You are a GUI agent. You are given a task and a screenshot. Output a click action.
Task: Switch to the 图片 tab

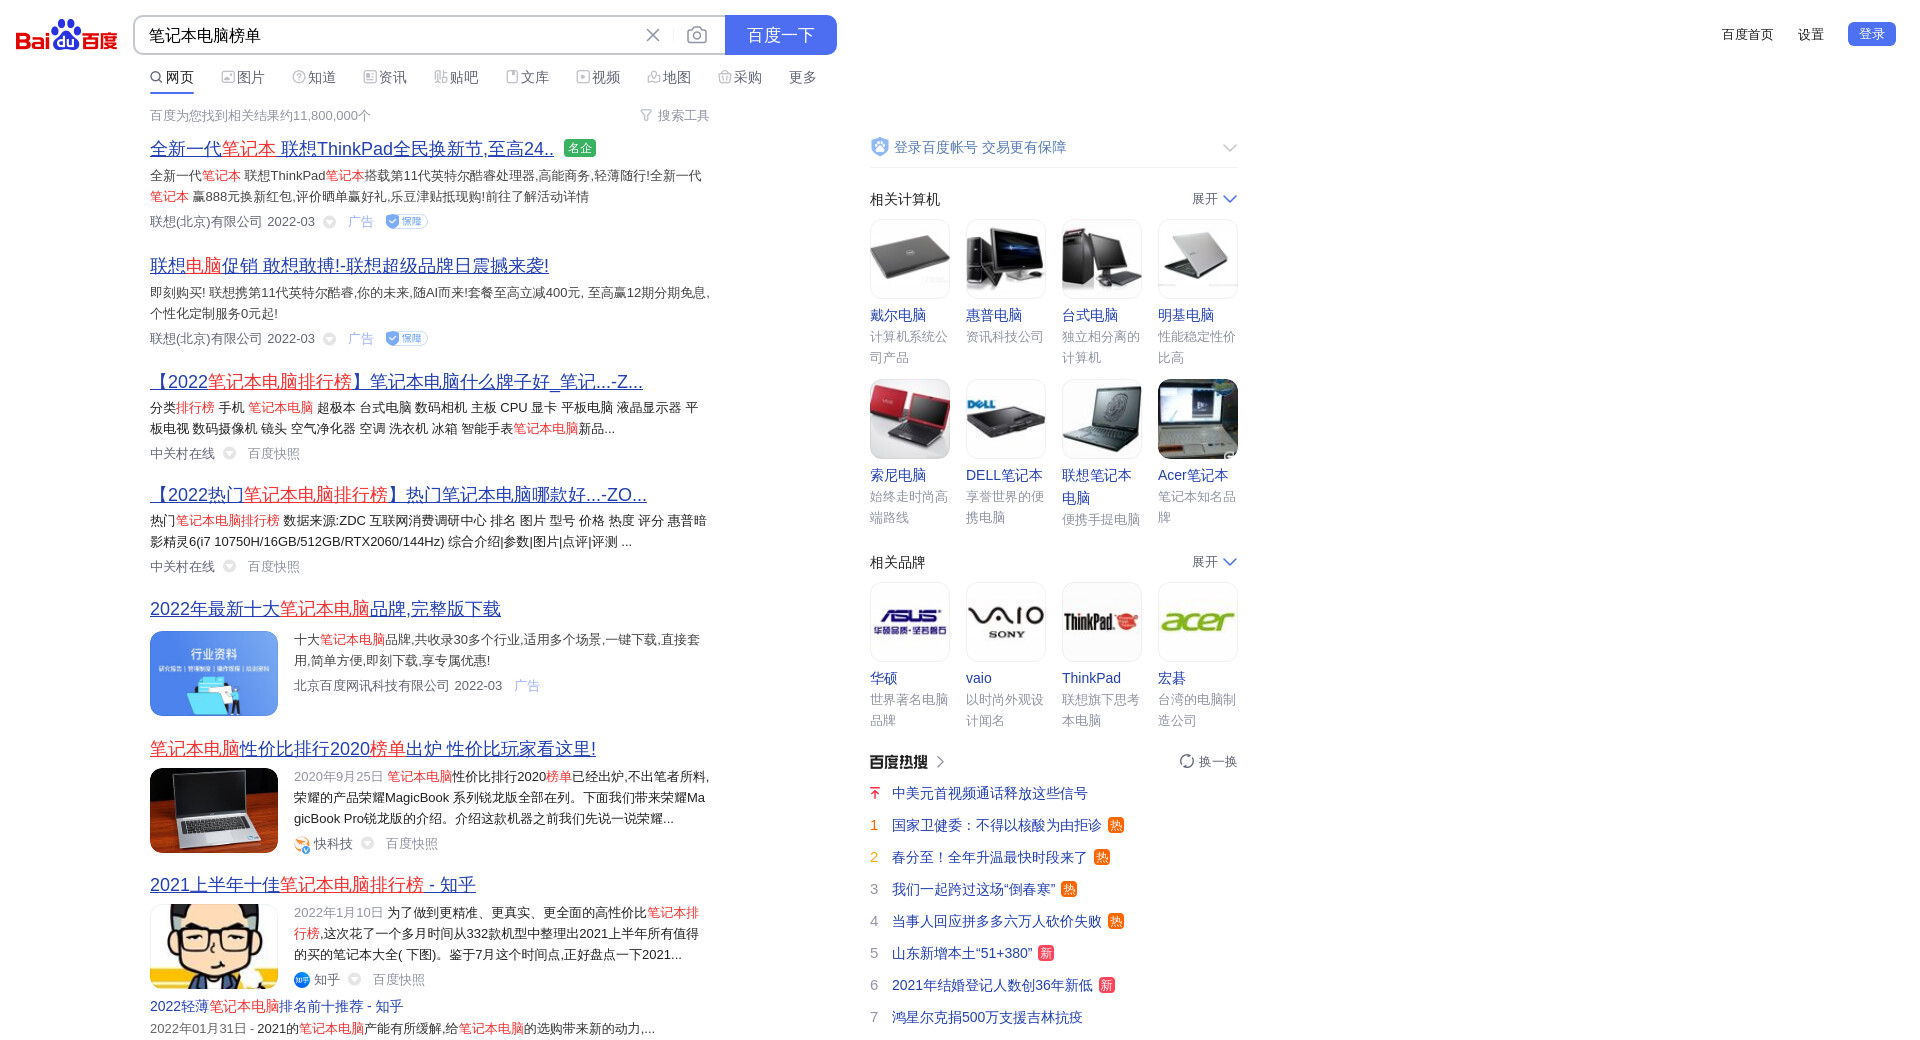tap(243, 78)
